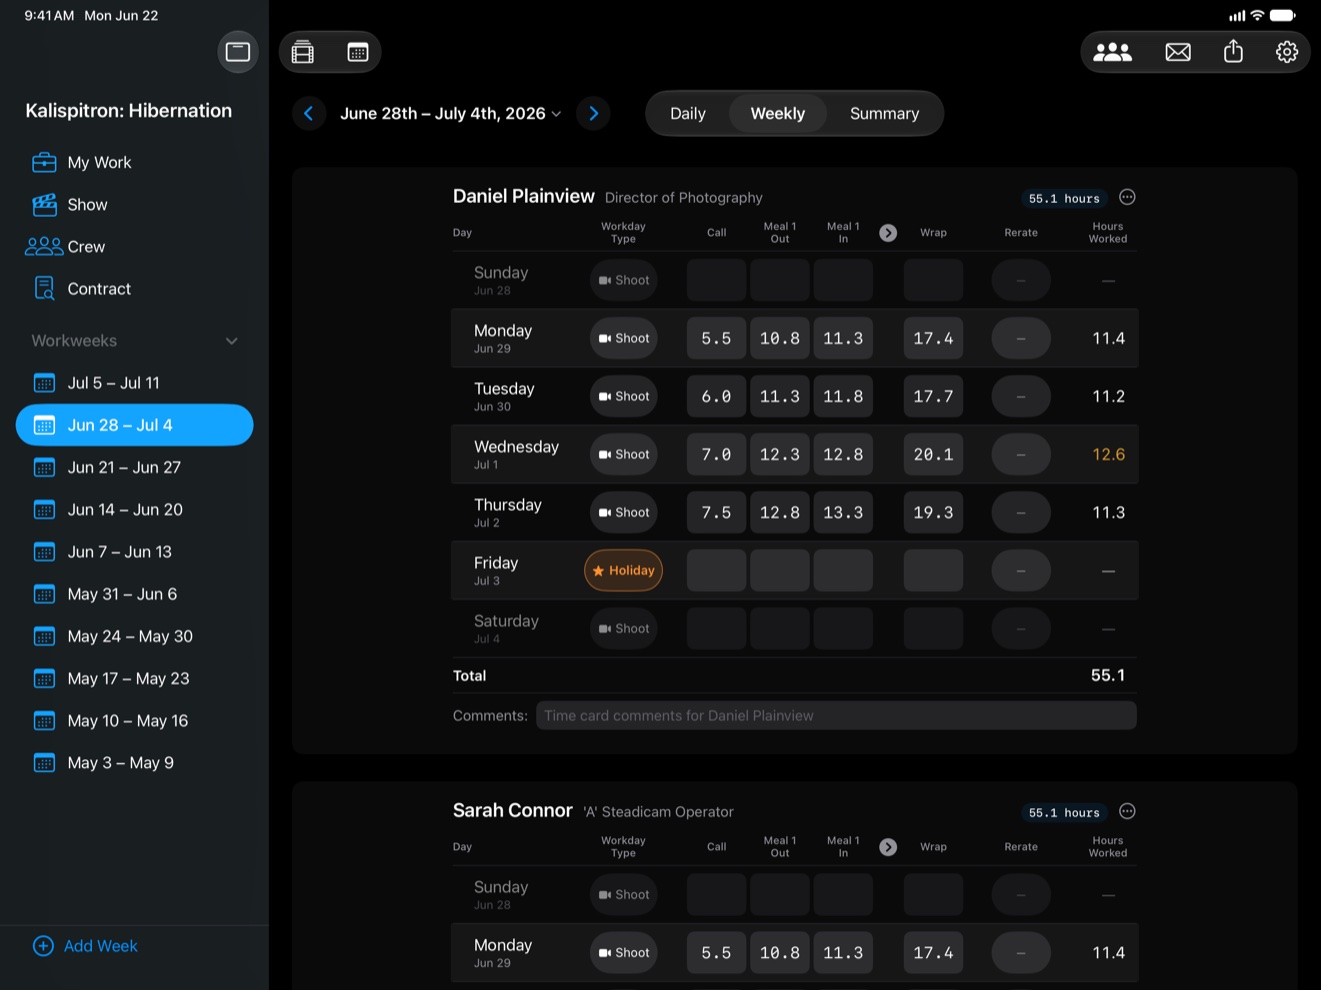Select workweek Jul 5 – Jul 11
Screen dimensions: 1321x990
point(134,383)
